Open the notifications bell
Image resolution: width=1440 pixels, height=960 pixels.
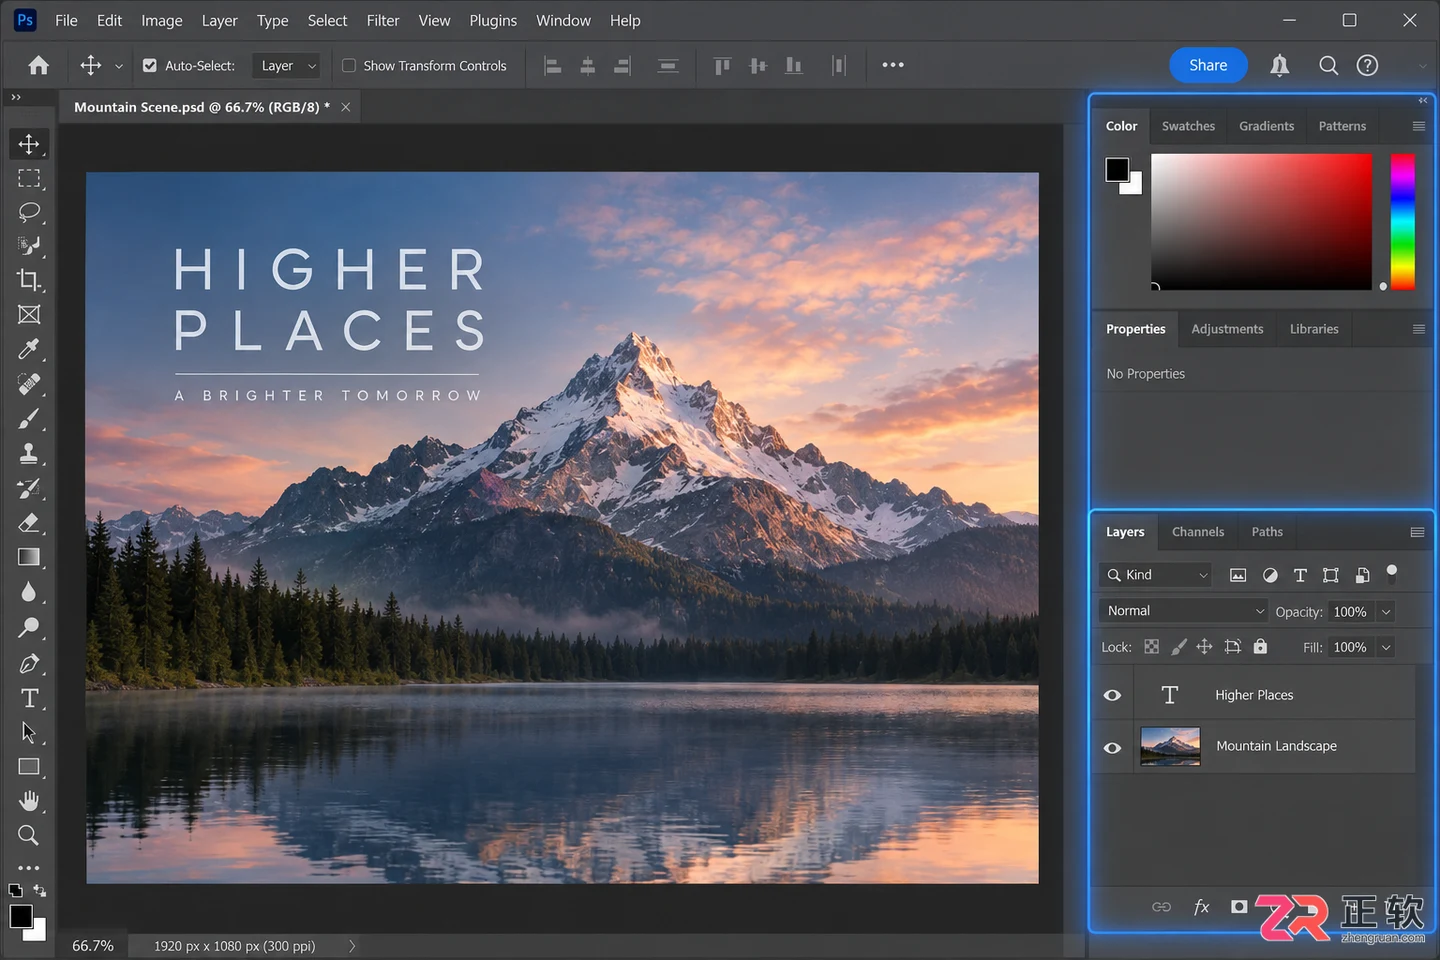coord(1279,65)
